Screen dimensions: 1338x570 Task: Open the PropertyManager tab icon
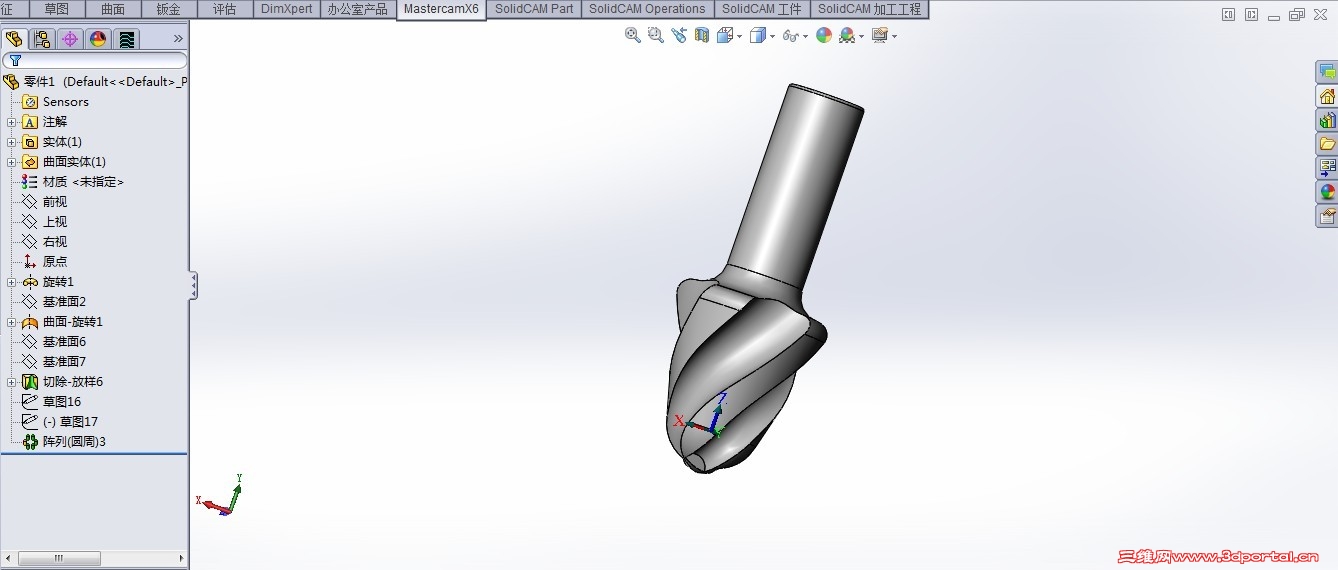[x=42, y=39]
